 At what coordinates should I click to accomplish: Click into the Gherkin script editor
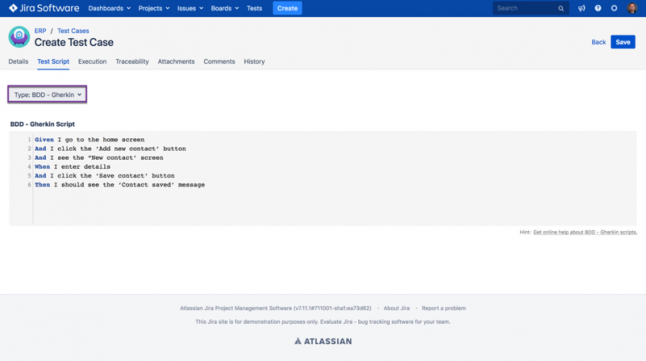(323, 178)
